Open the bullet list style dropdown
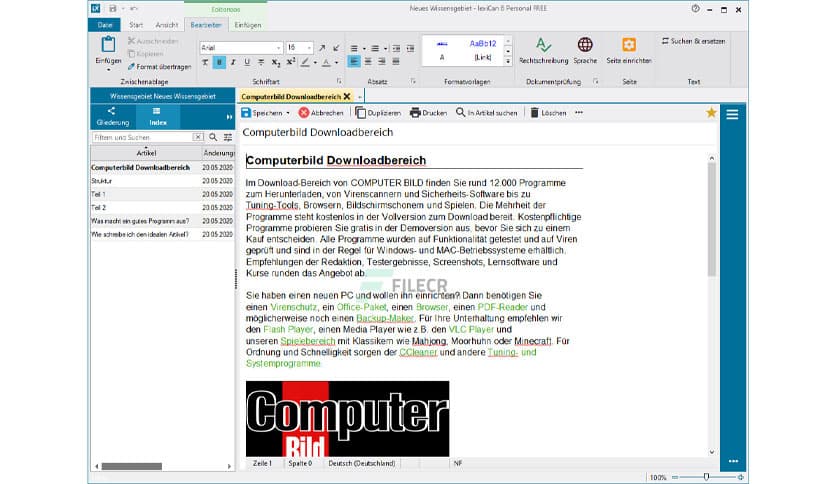Image resolution: width=836 pixels, height=484 pixels. [x=364, y=49]
